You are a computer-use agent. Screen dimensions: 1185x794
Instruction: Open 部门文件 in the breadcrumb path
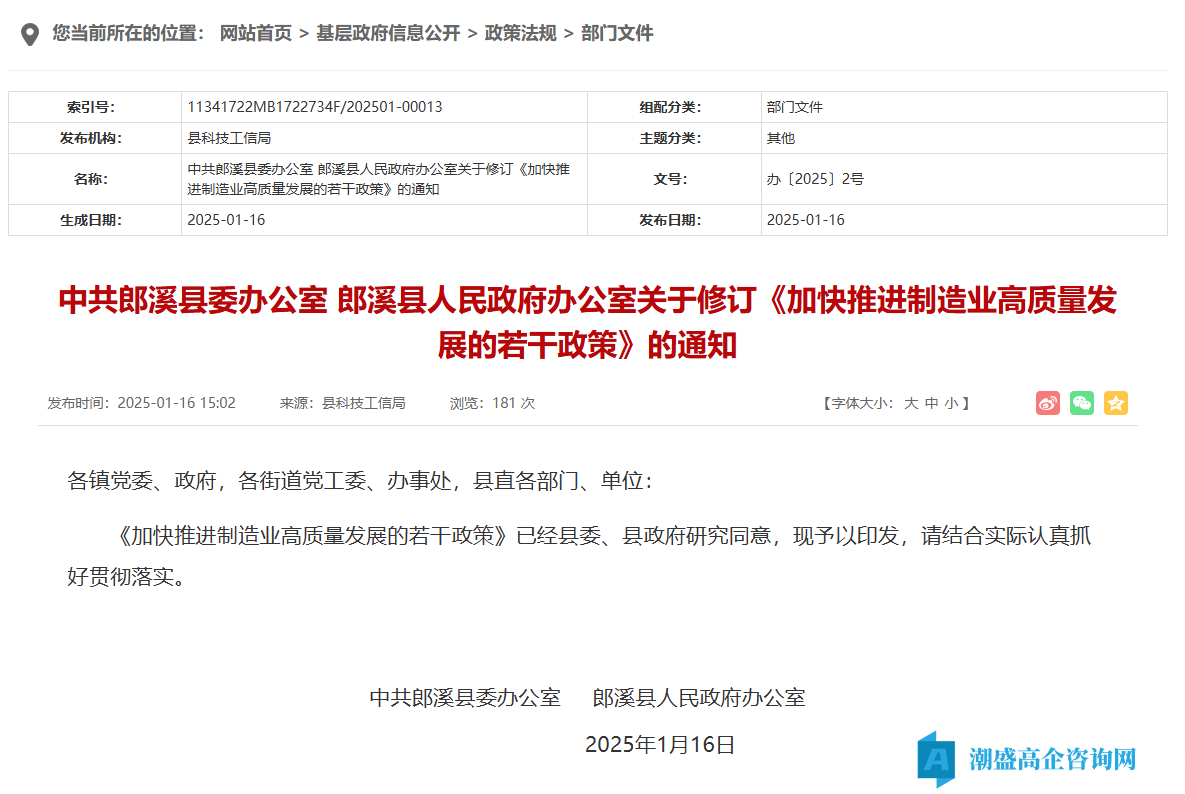tap(617, 33)
